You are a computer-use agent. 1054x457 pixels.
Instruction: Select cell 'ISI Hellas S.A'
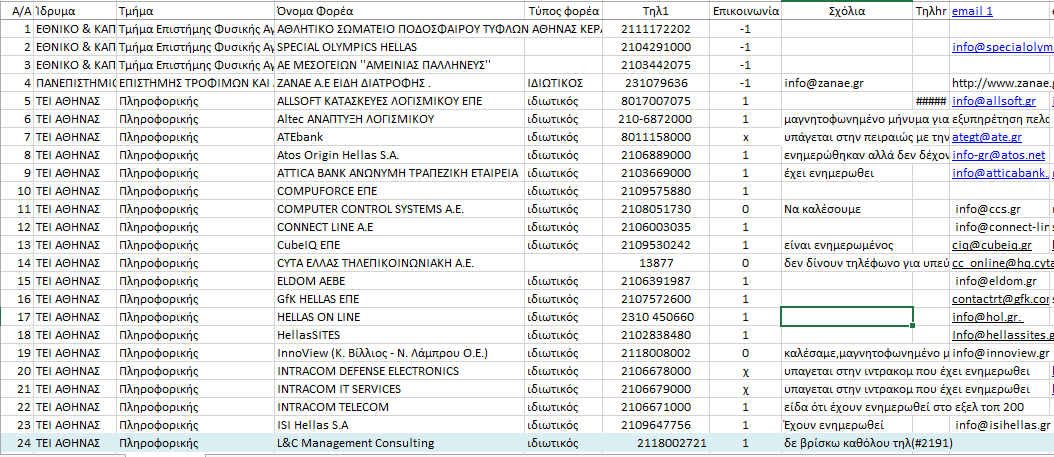tap(400, 425)
